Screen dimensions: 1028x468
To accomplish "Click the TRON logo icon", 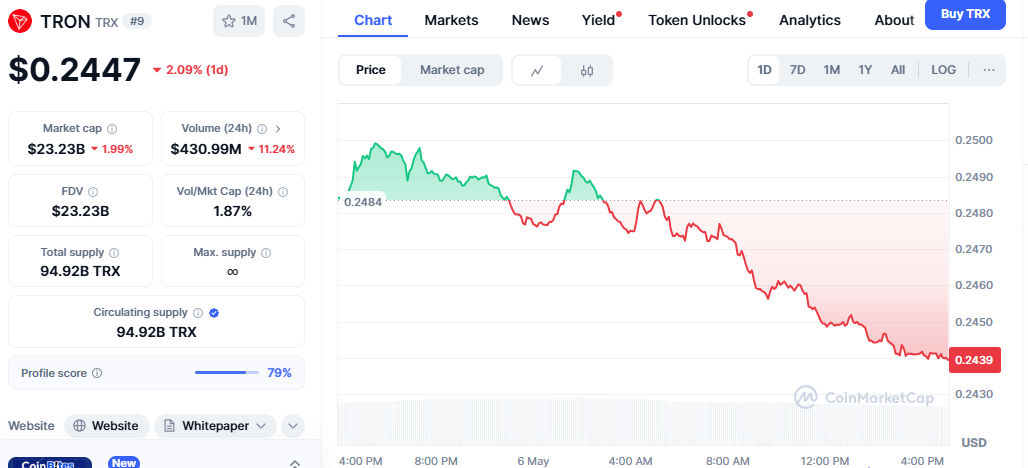I will pos(20,21).
